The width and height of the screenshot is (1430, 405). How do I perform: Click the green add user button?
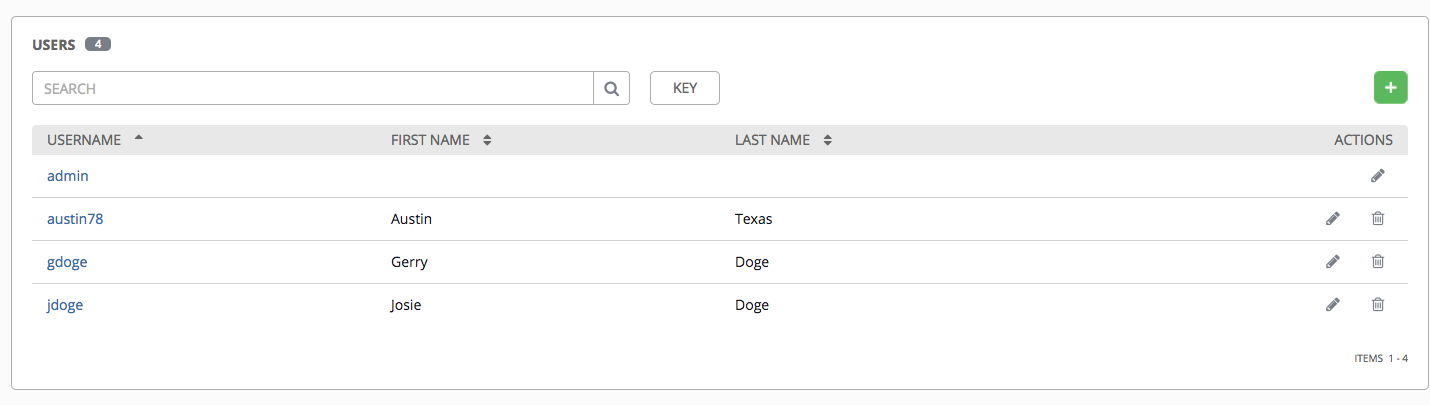coord(1390,88)
